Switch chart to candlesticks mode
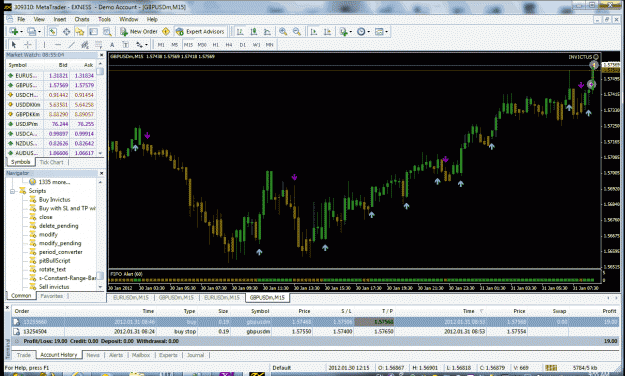Image resolution: width=625 pixels, height=376 pixels. coord(254,31)
